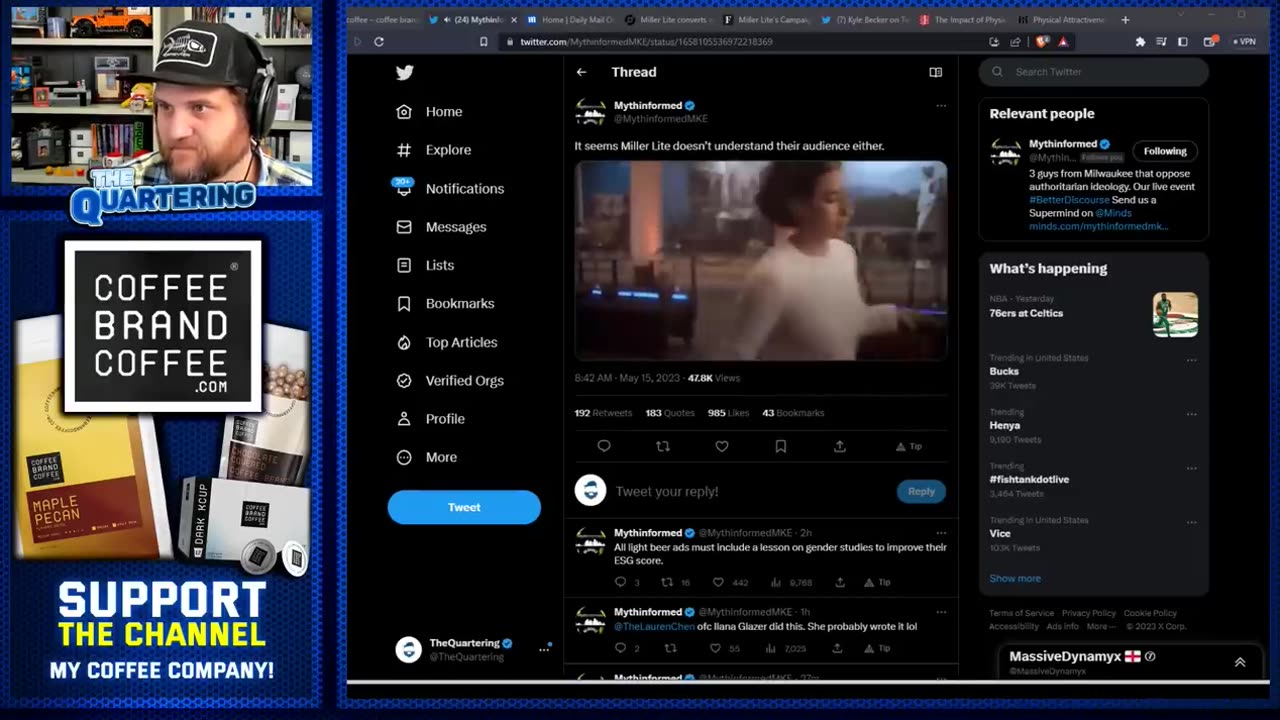The height and width of the screenshot is (720, 1280).
Task: Click the 43 Bookmarks count
Action: coord(793,413)
